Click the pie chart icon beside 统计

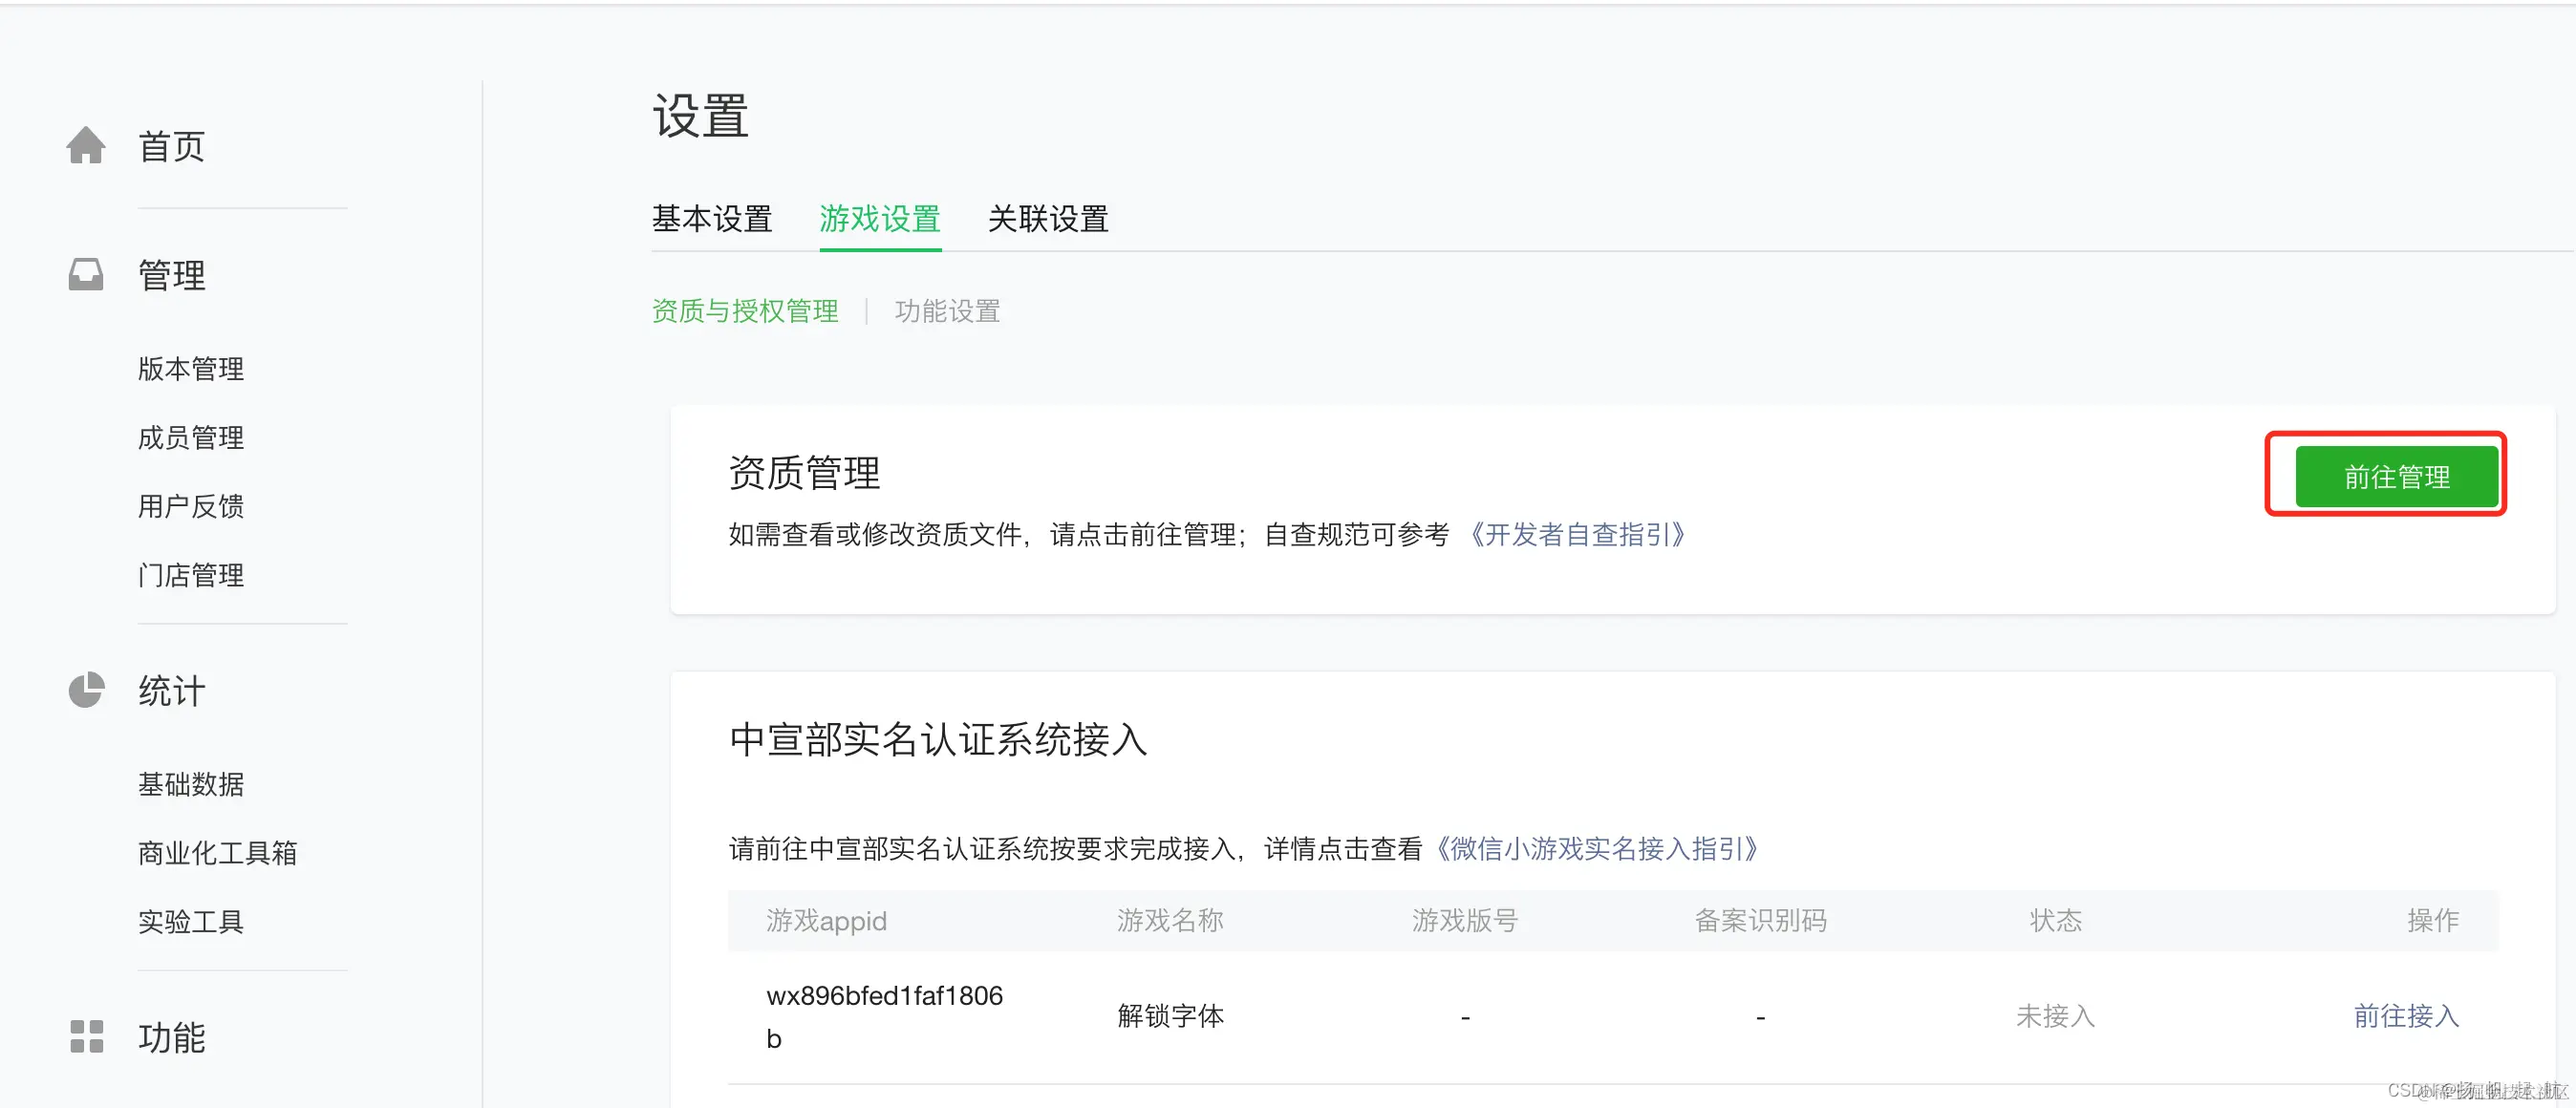86,690
